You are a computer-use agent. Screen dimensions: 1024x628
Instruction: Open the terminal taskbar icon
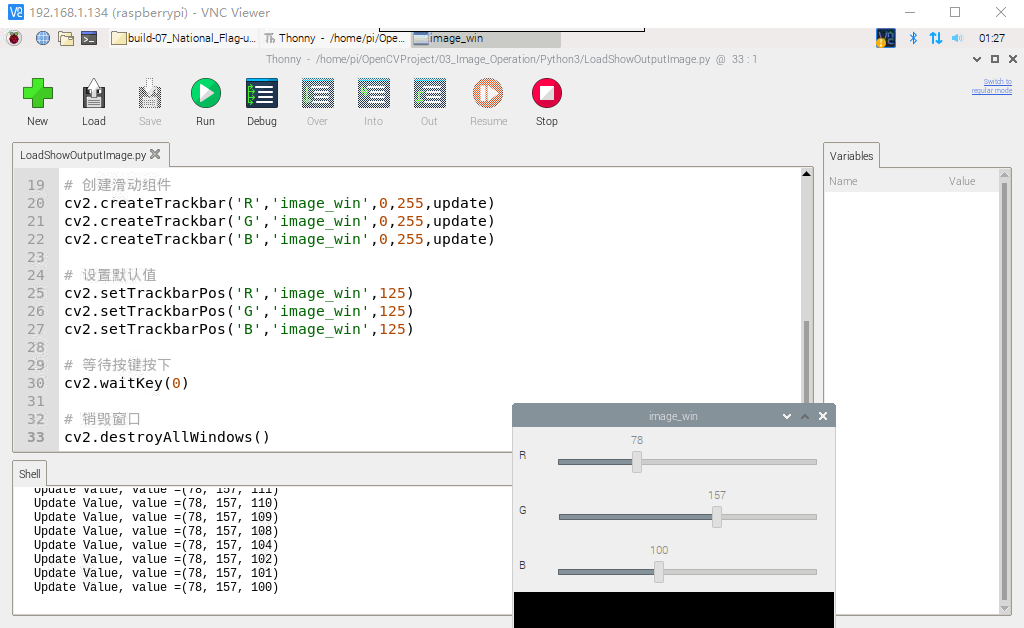[x=89, y=39]
